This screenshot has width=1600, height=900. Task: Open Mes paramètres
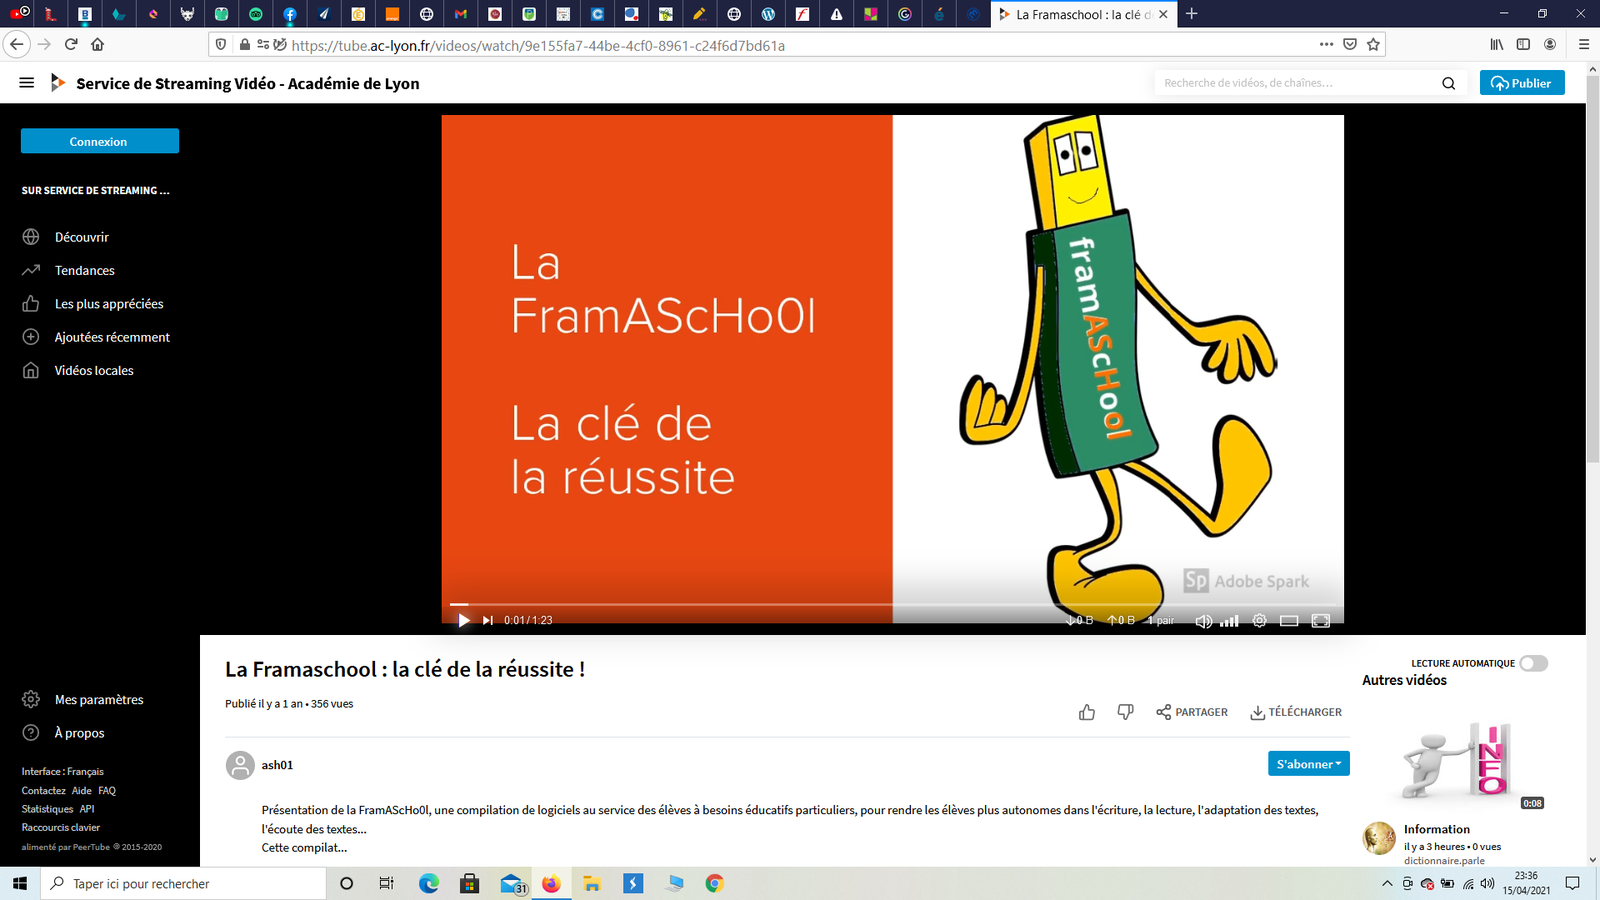coord(99,699)
